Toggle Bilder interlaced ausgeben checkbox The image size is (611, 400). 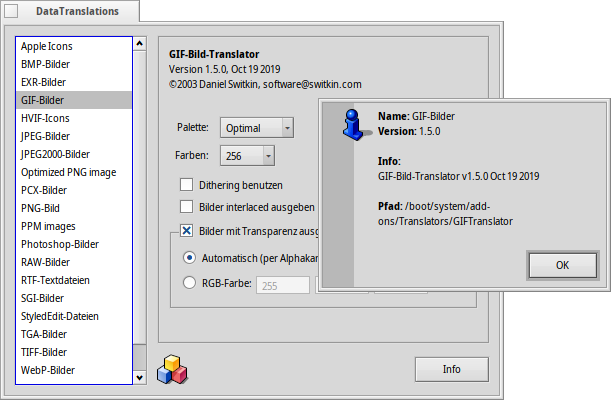click(186, 207)
